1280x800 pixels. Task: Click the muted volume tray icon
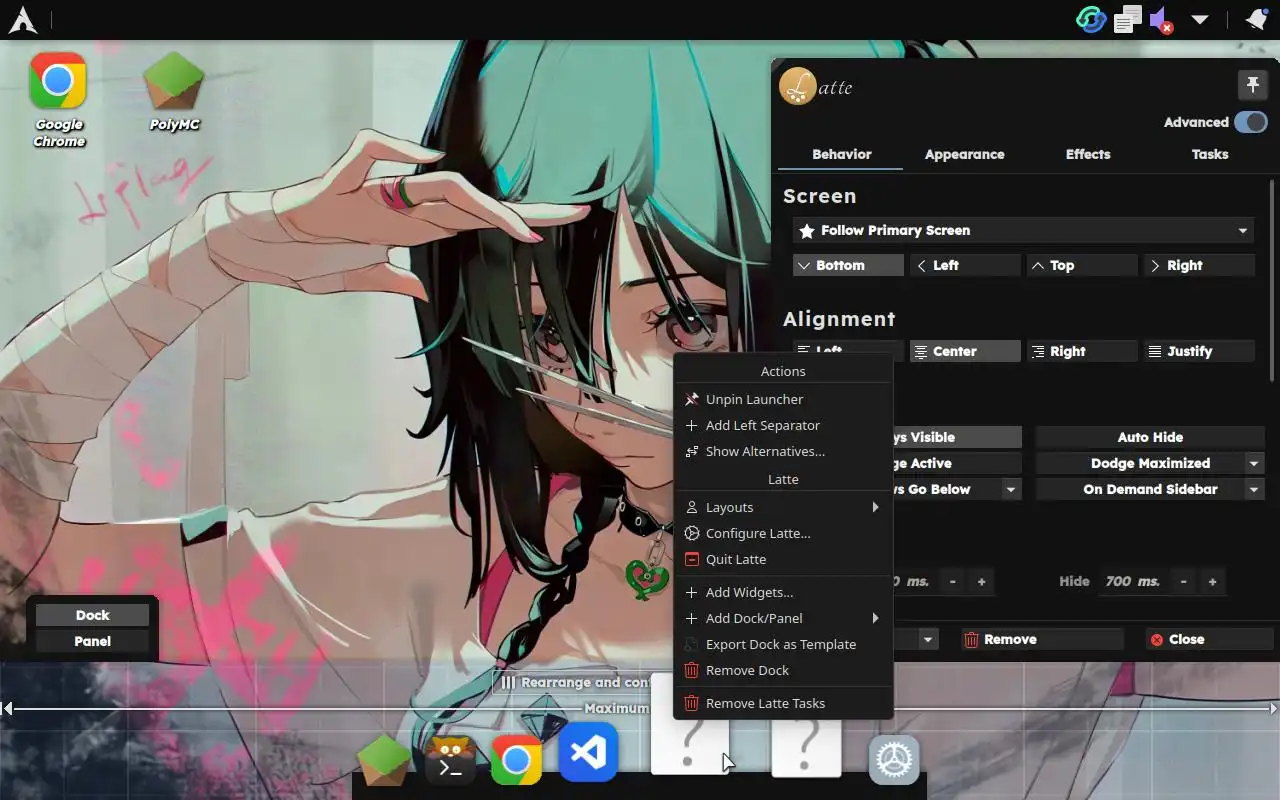pyautogui.click(x=1161, y=20)
